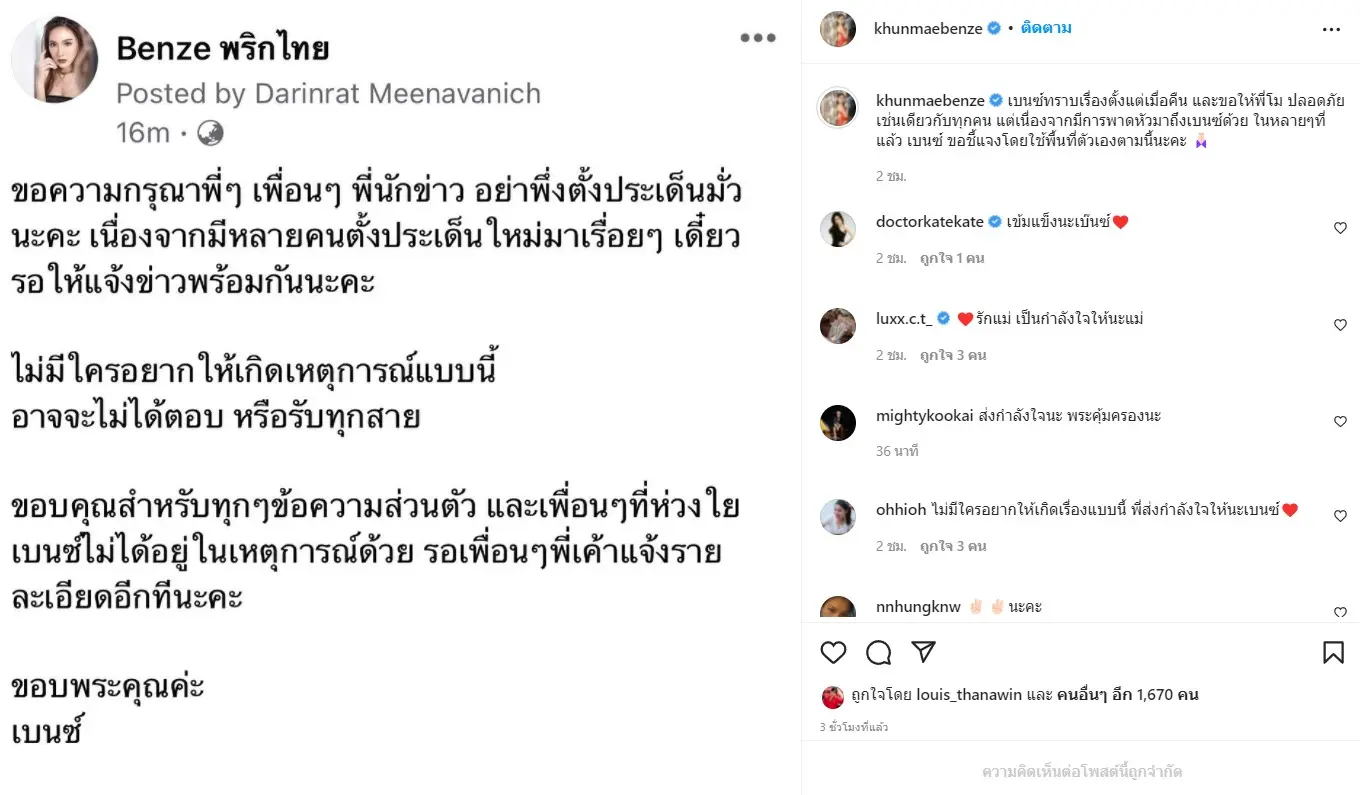View luxx.c.t_'s profile avatar

[838, 326]
